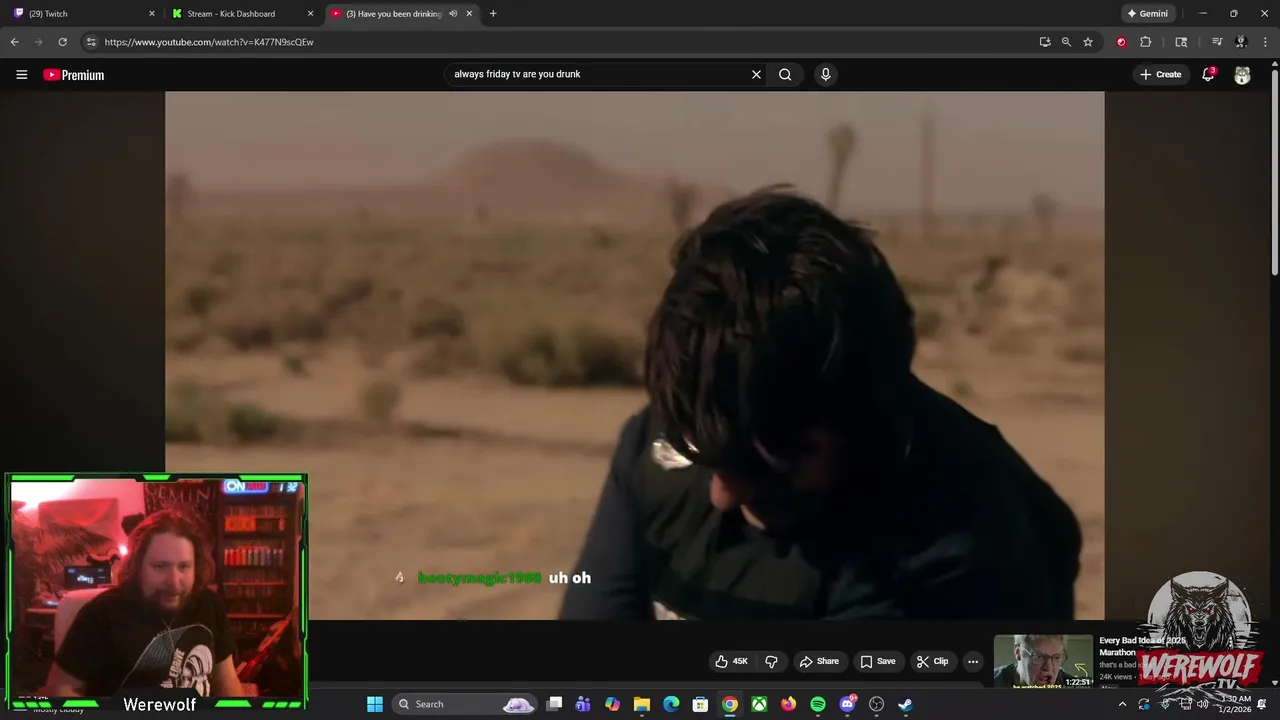This screenshot has width=1280, height=720.
Task: Open more actions three-dot menu
Action: pyautogui.click(x=972, y=661)
